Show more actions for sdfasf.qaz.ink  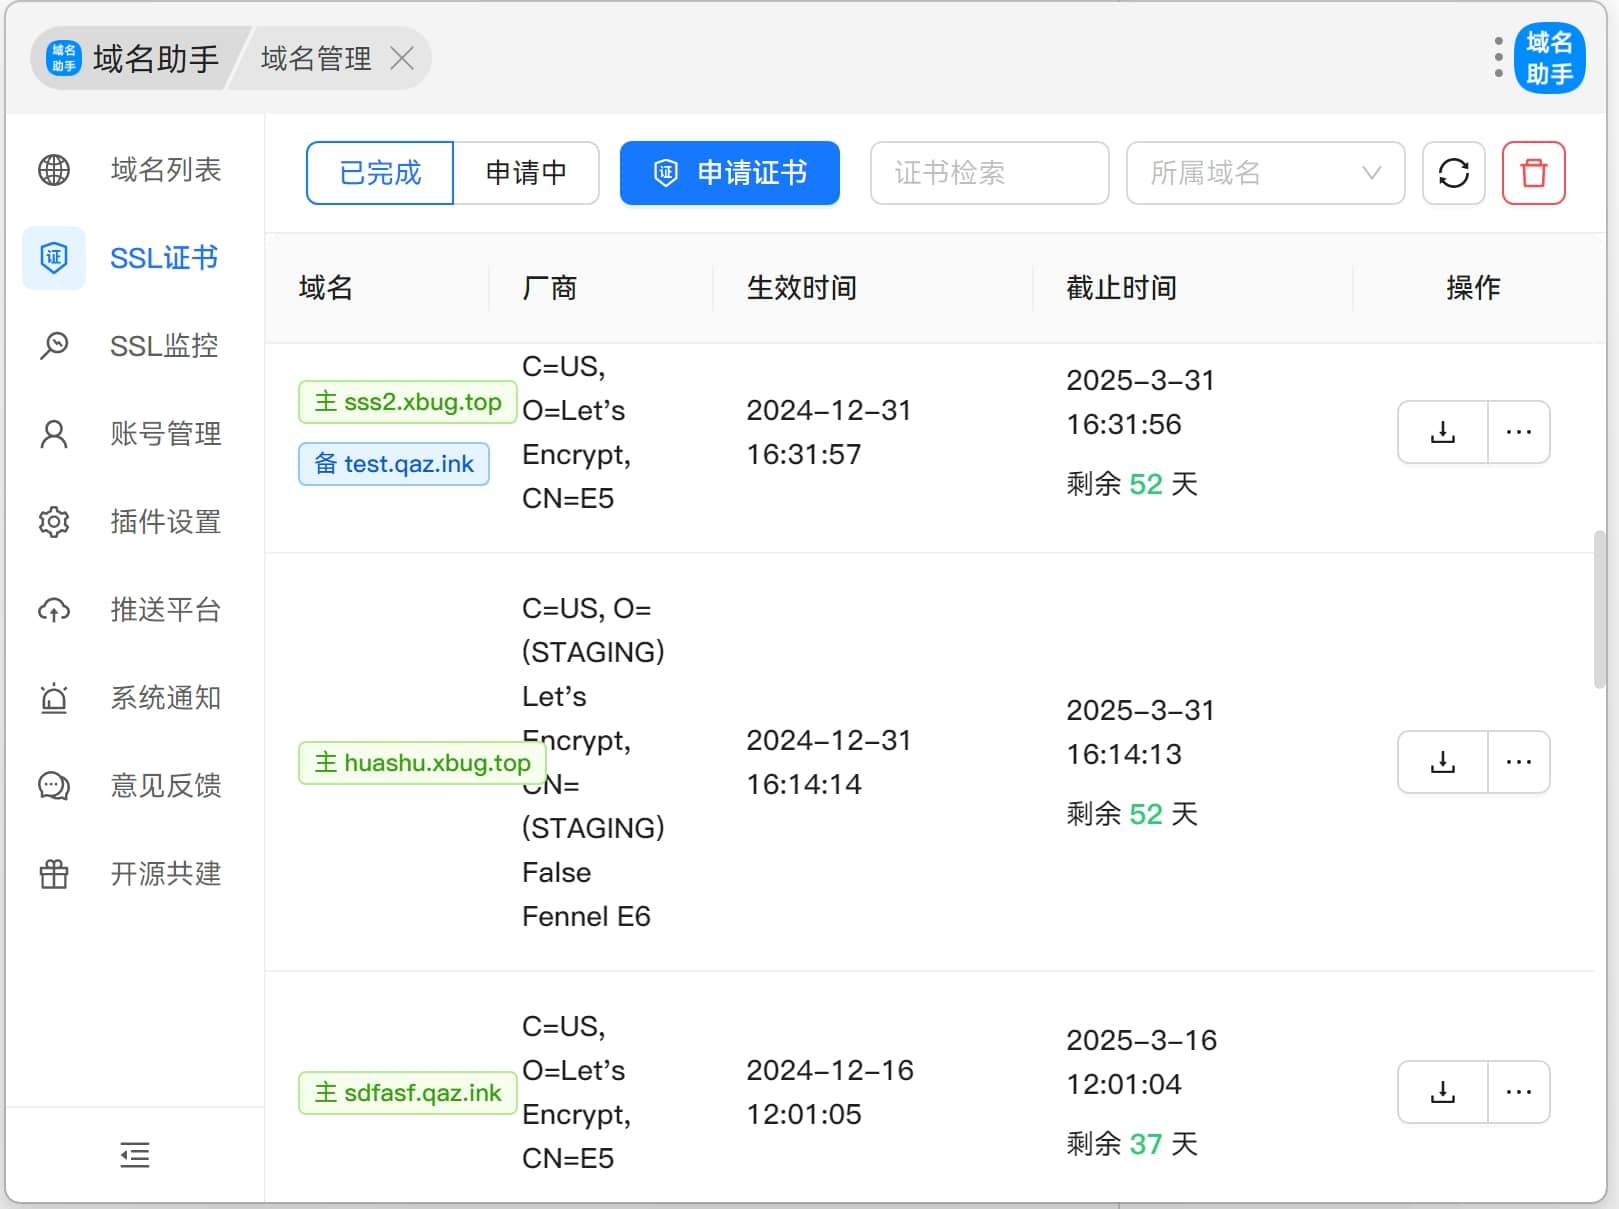pos(1518,1092)
